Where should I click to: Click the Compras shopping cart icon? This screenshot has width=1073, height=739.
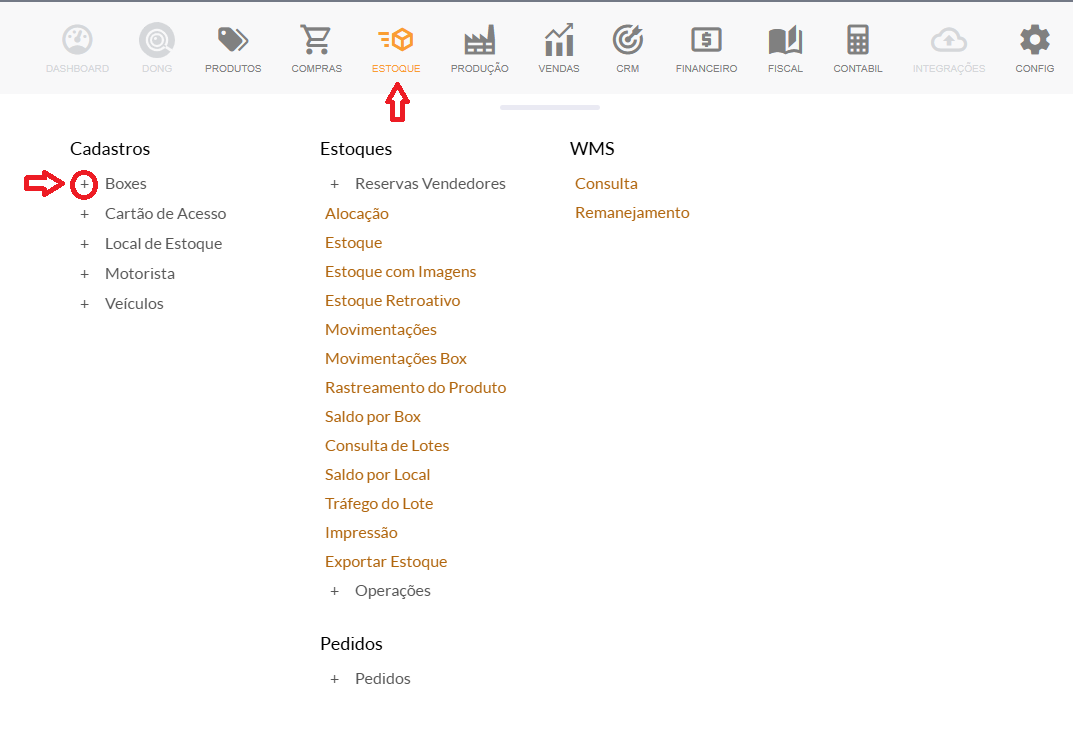point(316,41)
